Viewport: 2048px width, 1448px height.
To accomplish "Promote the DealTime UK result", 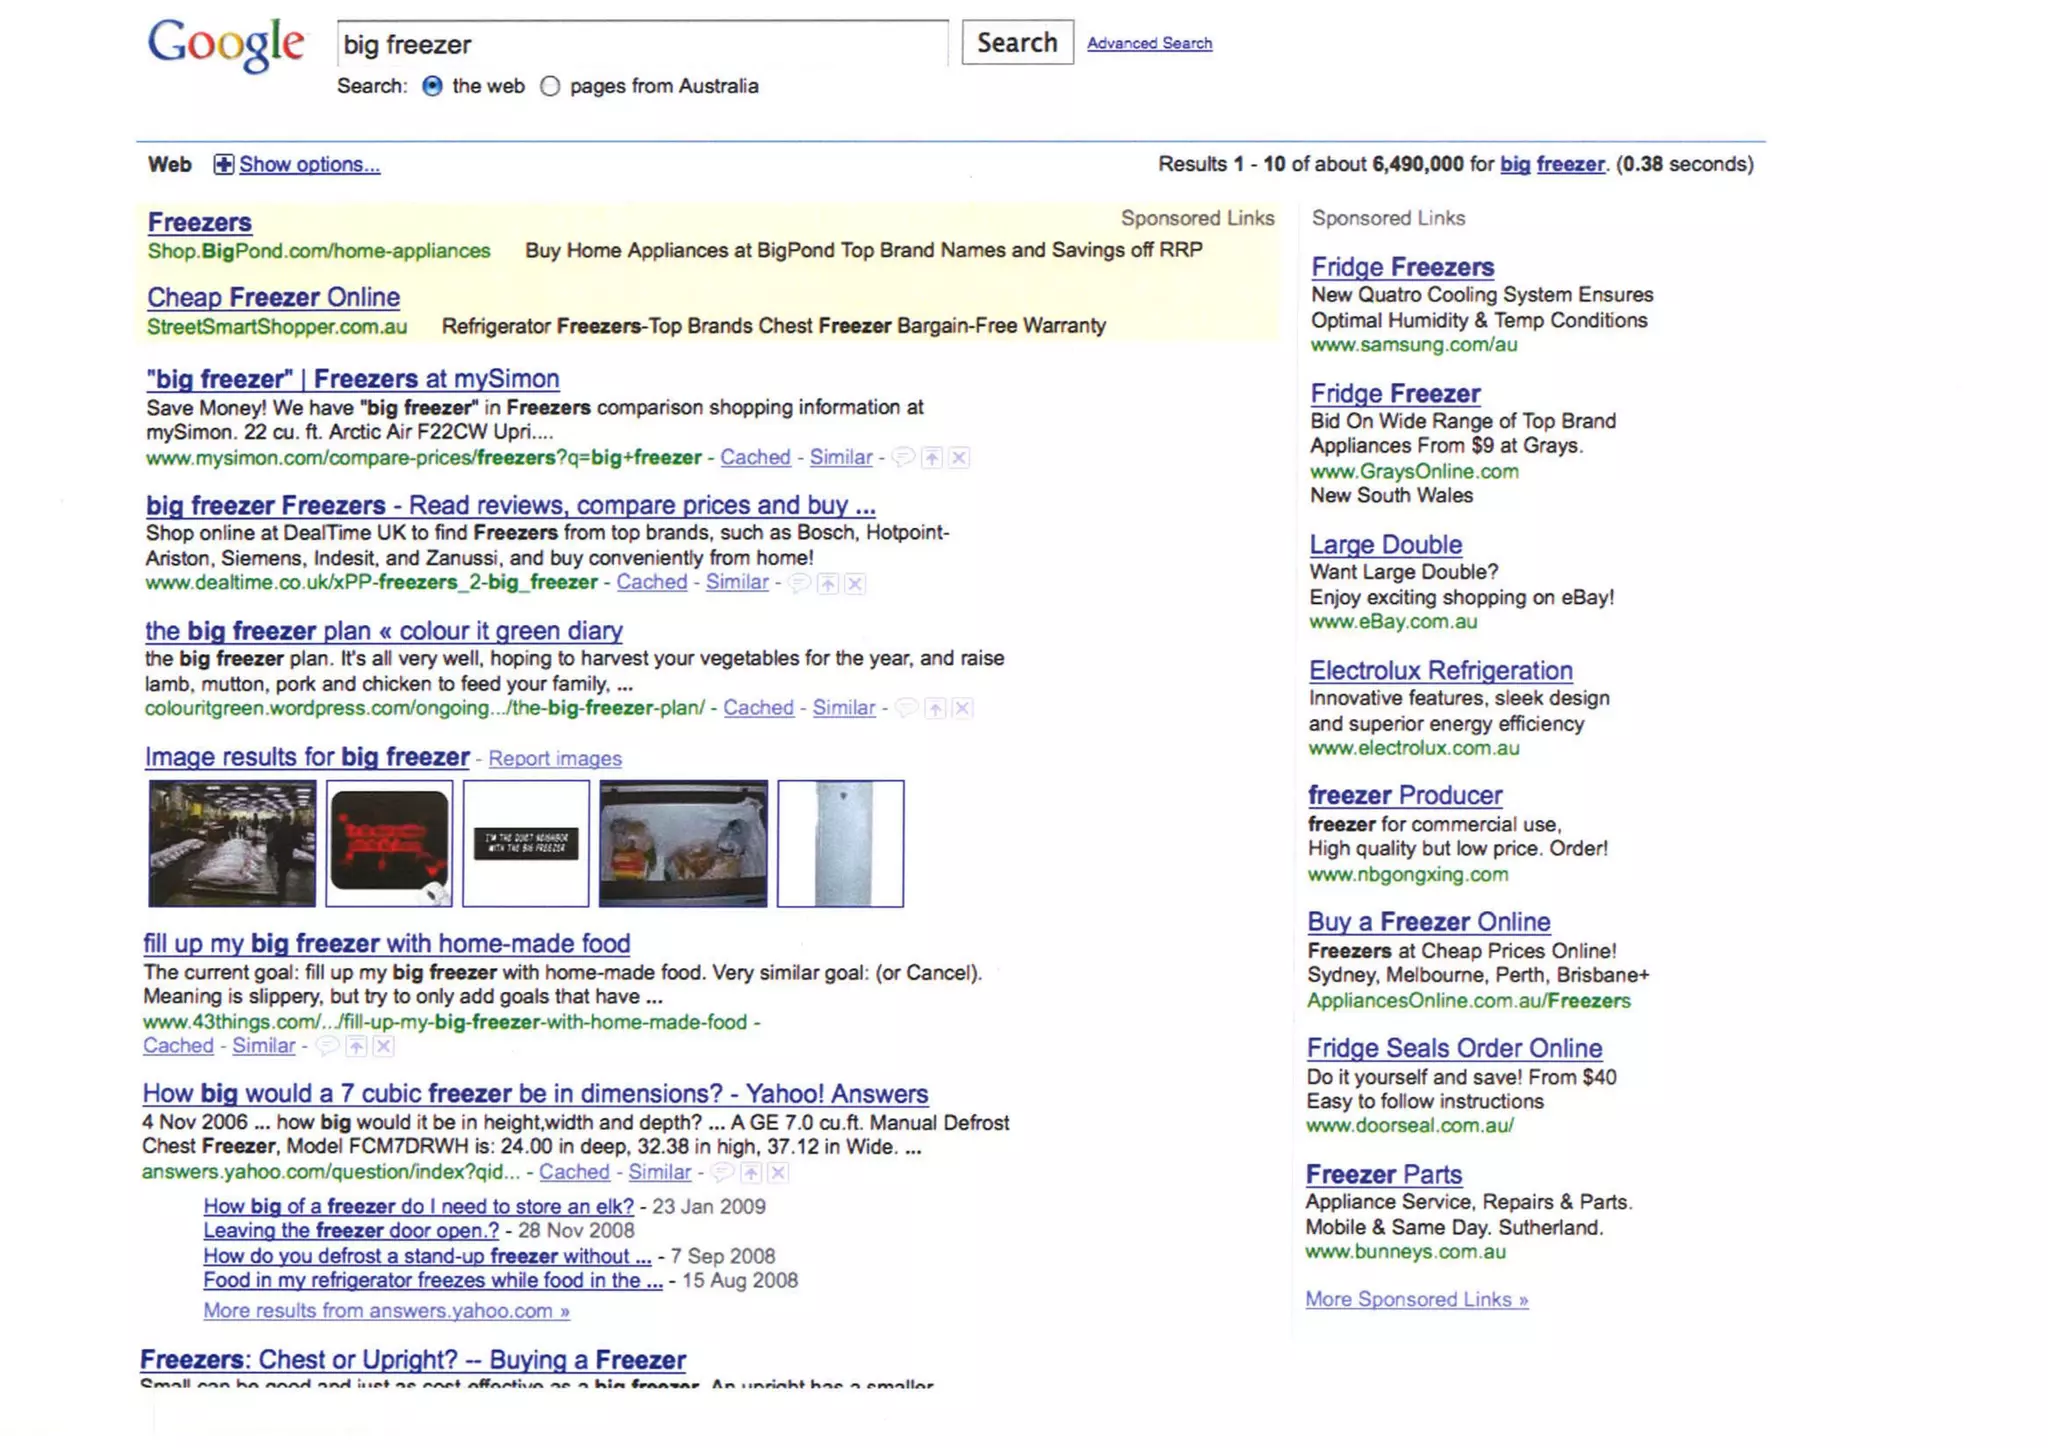I will pos(828,584).
